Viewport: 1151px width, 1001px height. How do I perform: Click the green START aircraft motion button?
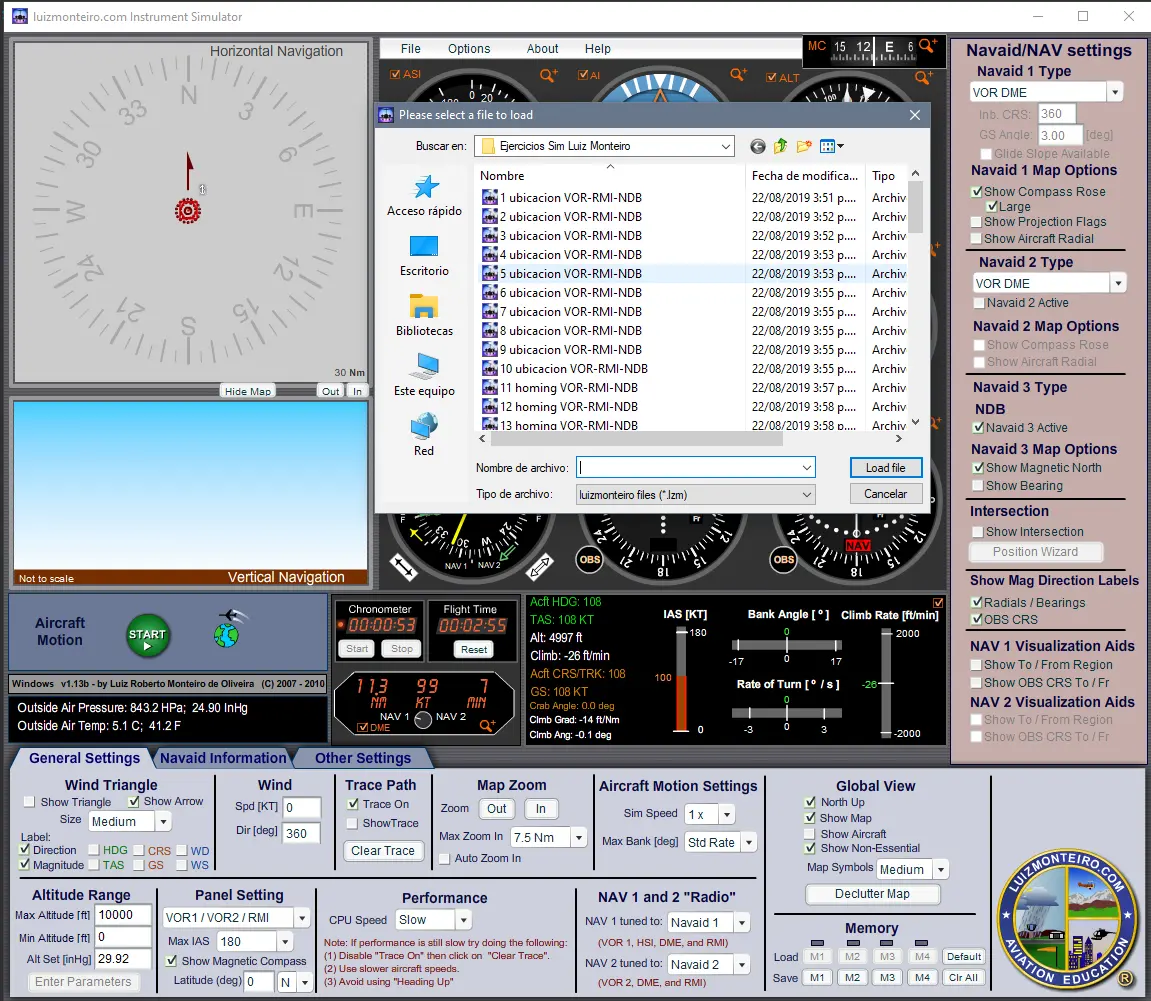tap(147, 635)
